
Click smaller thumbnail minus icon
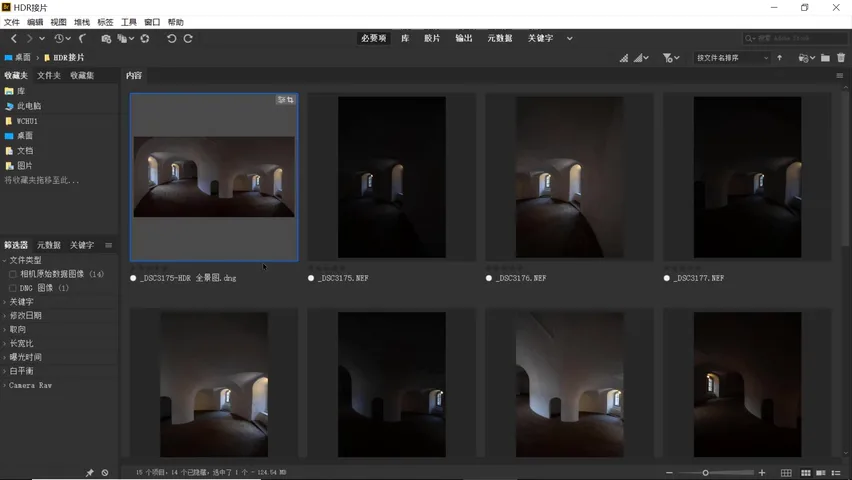click(669, 473)
